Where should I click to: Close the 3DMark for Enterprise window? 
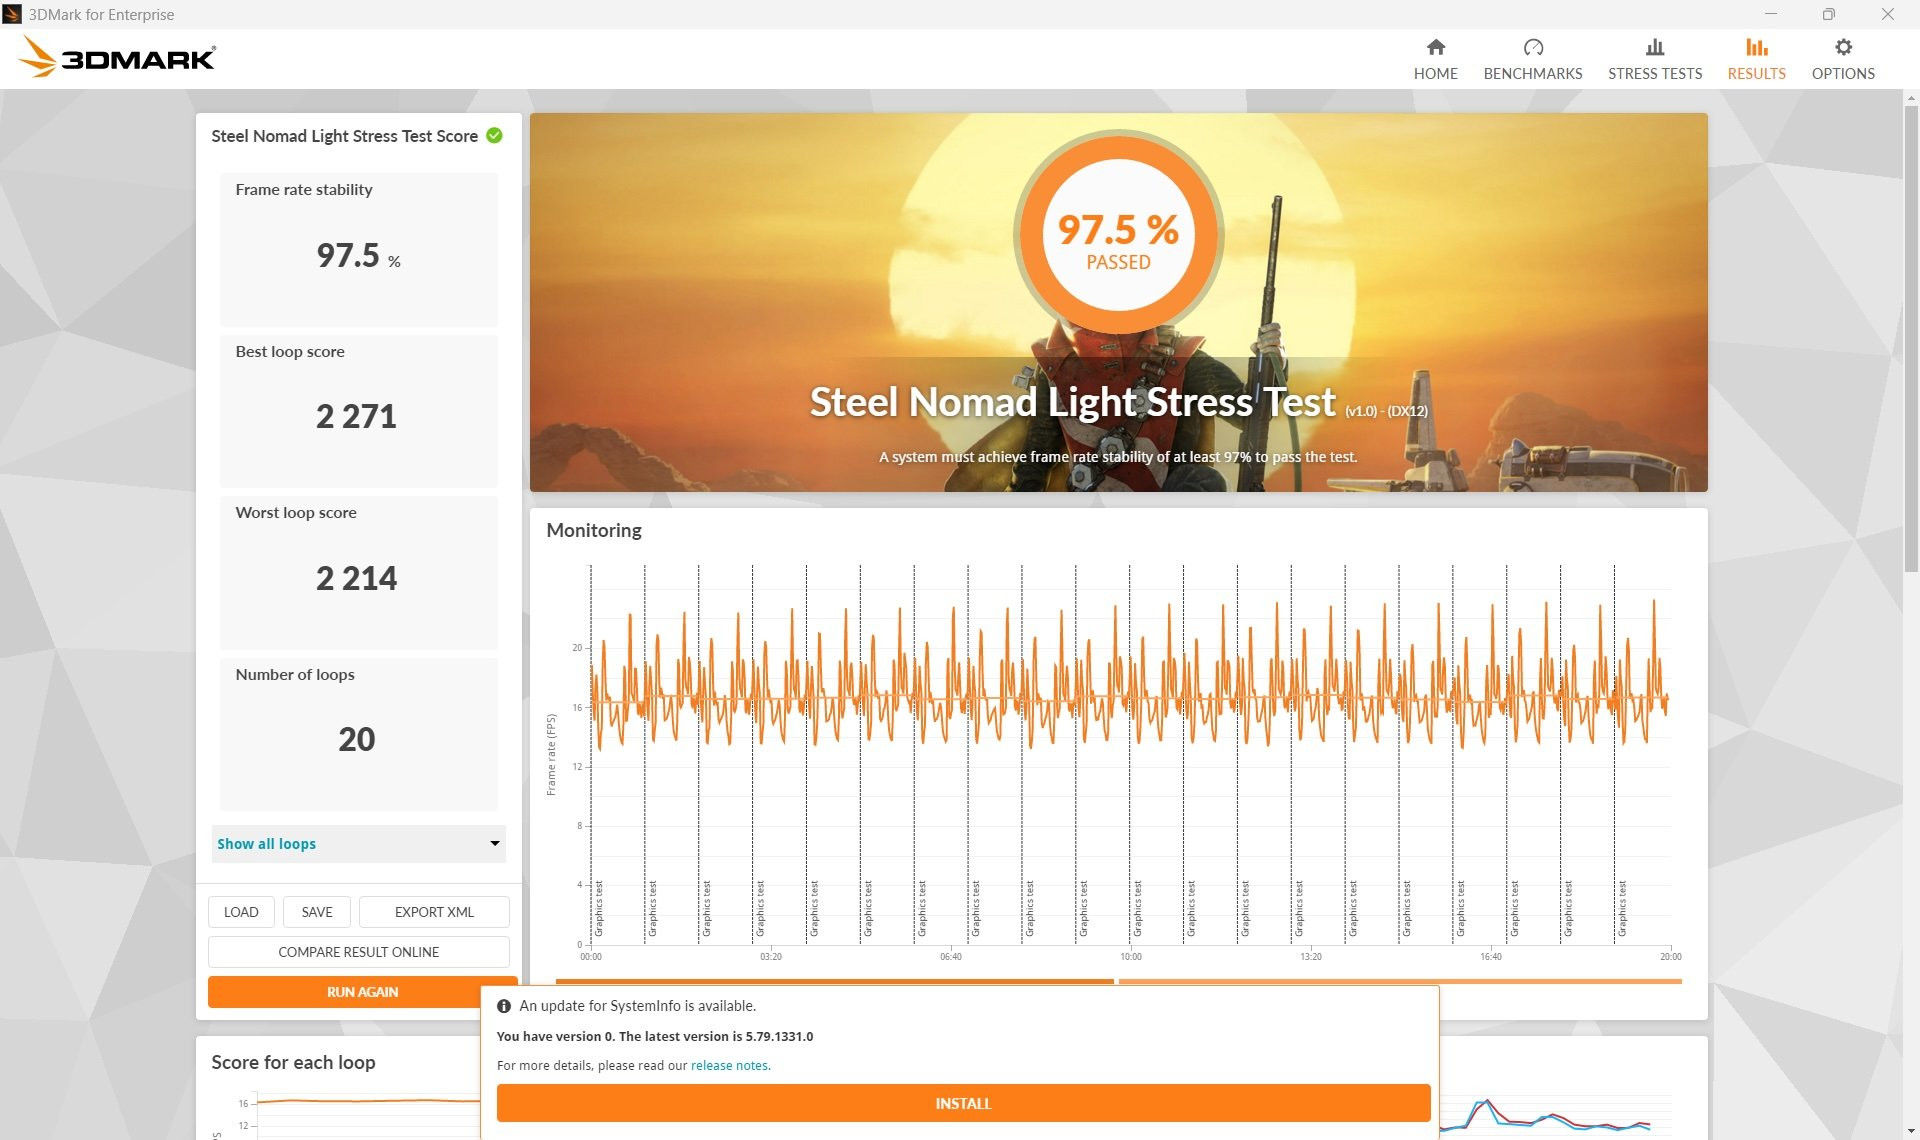[x=1887, y=14]
